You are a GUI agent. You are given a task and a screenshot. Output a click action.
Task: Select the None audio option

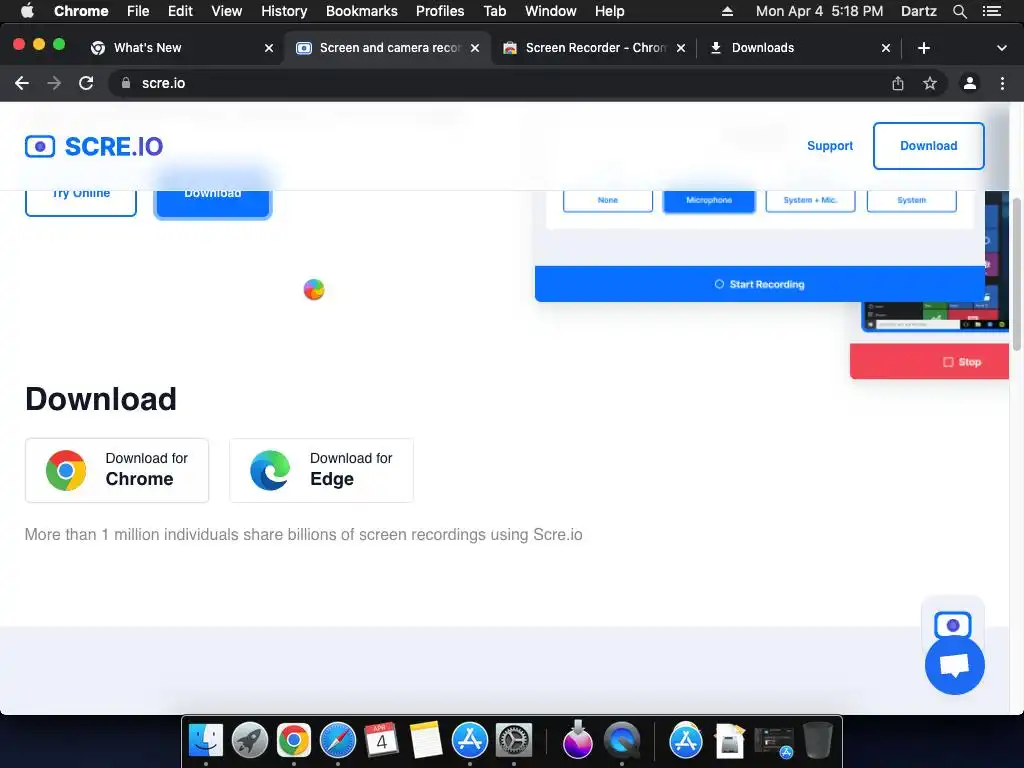tap(607, 200)
